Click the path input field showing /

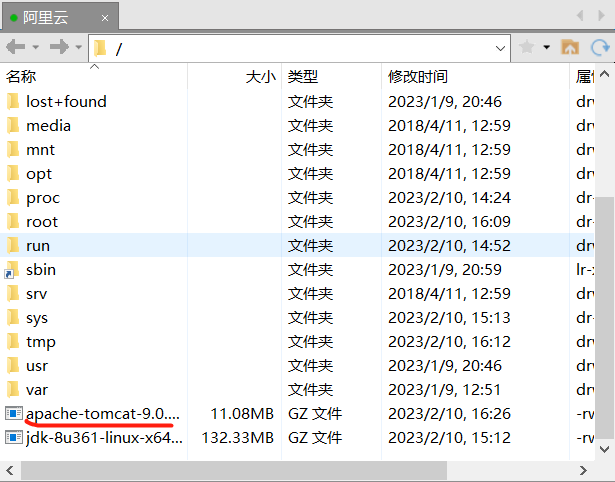[299, 48]
